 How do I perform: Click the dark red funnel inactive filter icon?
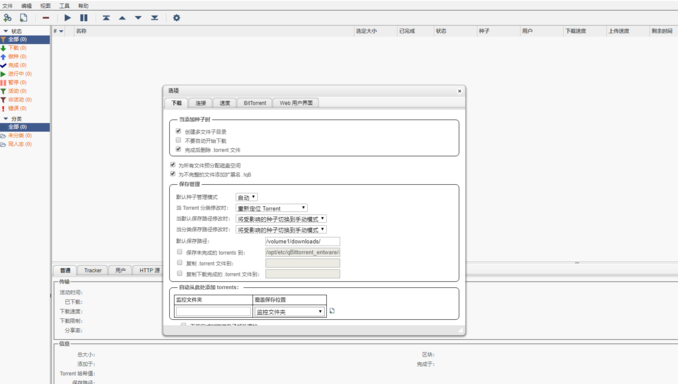tap(3, 100)
